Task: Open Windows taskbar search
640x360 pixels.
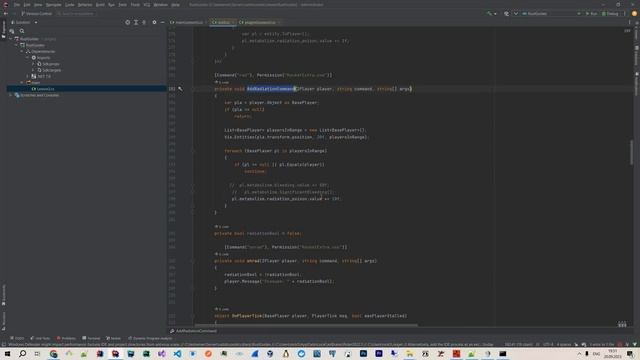Action: tap(22, 353)
